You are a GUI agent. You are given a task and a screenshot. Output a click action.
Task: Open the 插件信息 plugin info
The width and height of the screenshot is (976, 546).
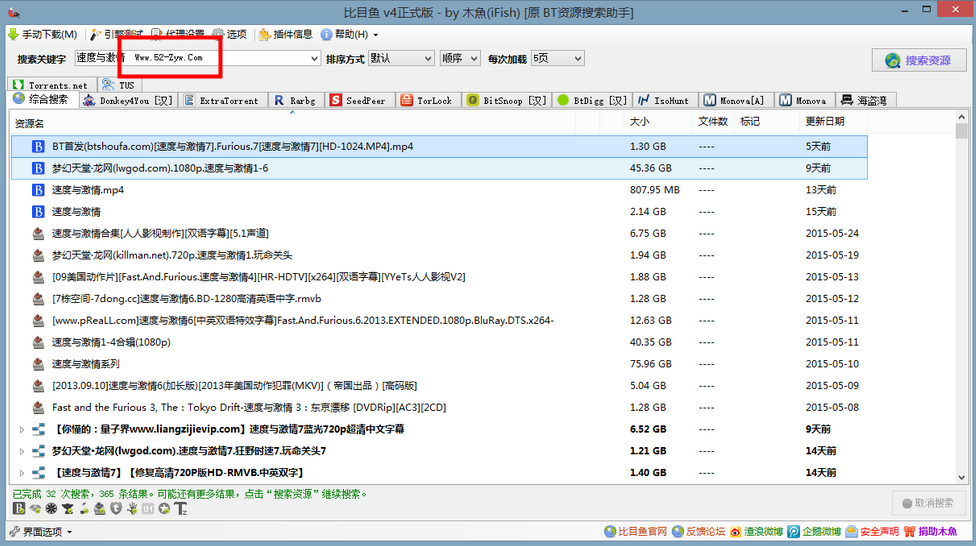285,34
